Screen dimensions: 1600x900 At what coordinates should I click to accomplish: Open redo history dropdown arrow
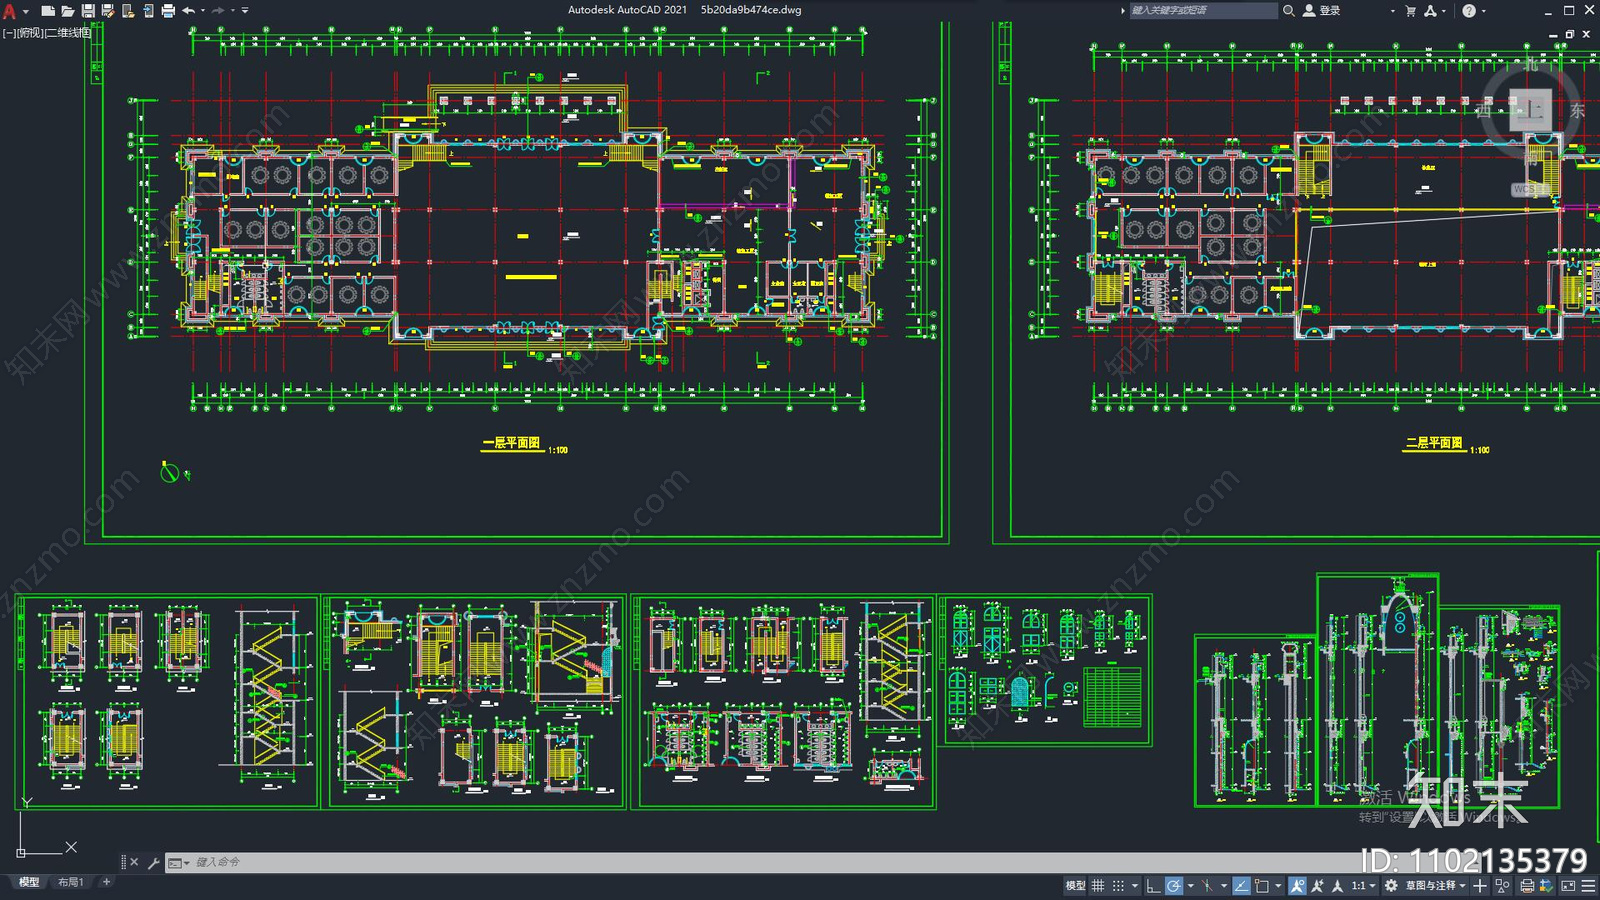coord(232,10)
